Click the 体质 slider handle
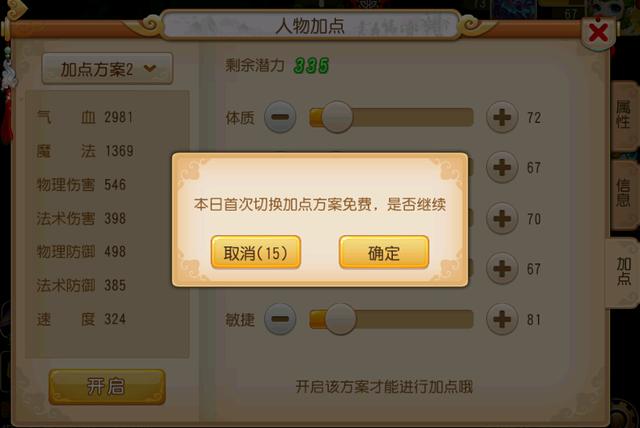 click(337, 118)
